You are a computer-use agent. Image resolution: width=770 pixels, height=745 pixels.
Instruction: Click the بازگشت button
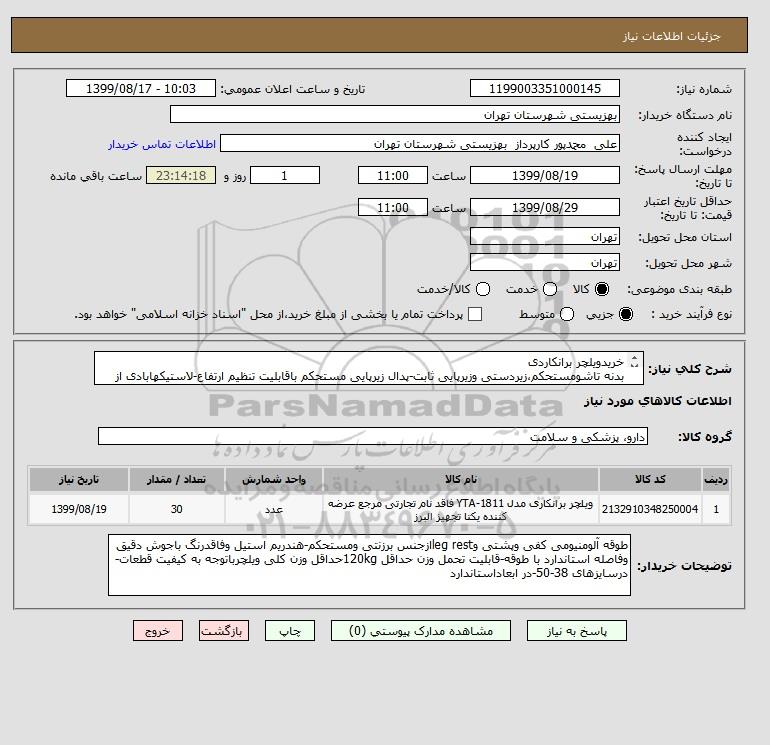tap(224, 631)
